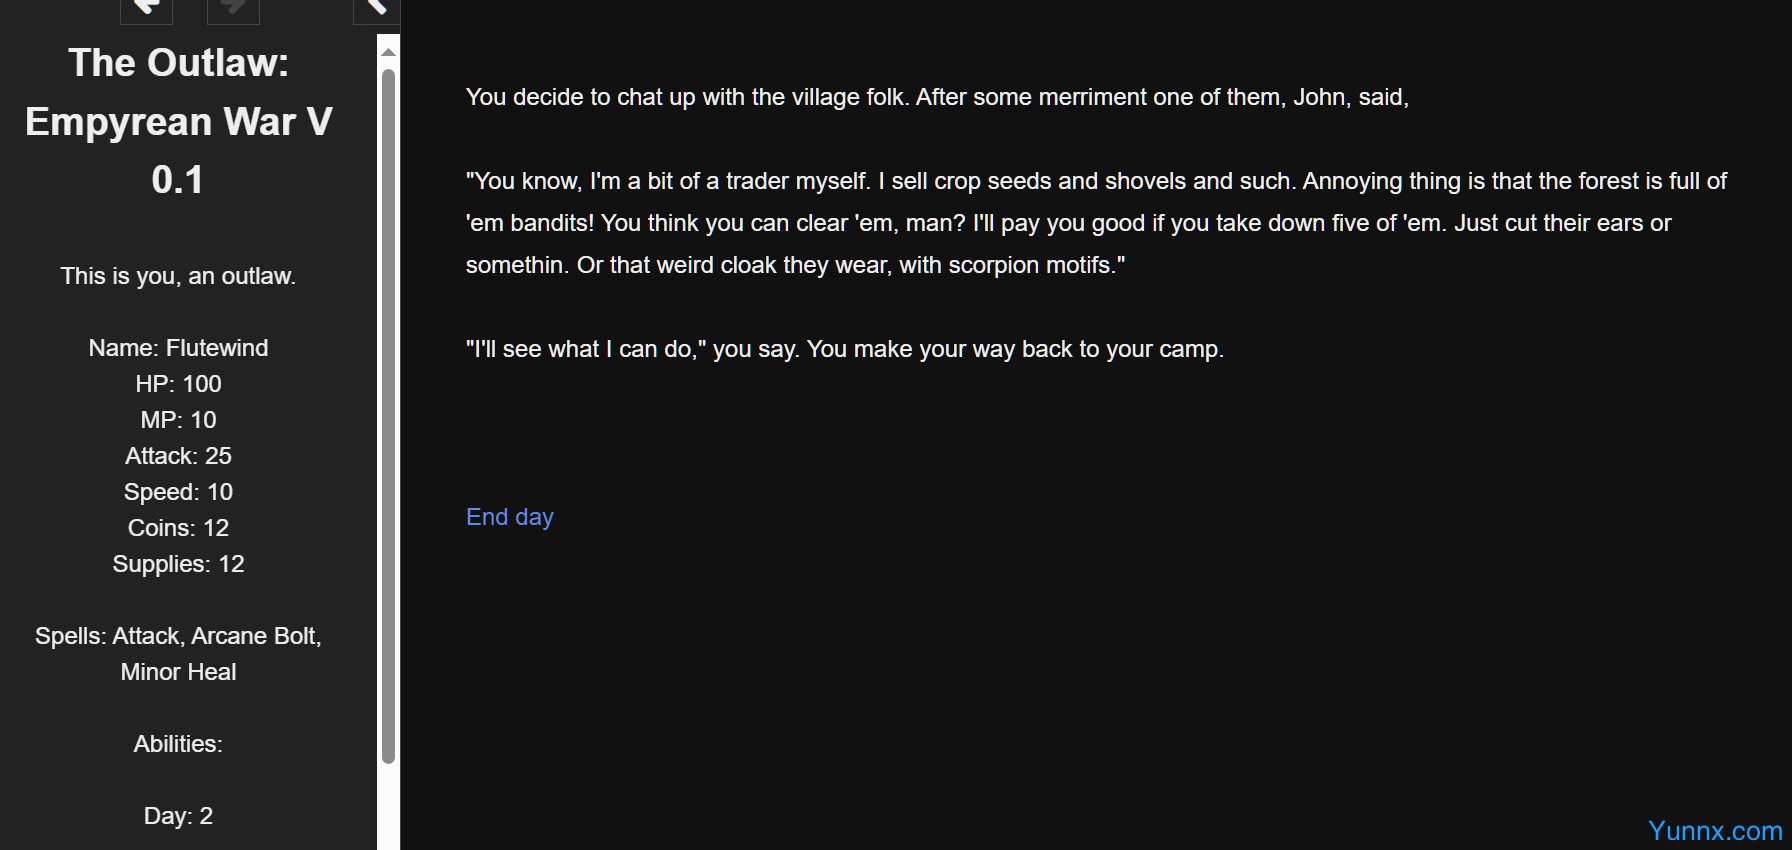Click the Supplies: 12 stat
1792x850 pixels.
coord(178,564)
